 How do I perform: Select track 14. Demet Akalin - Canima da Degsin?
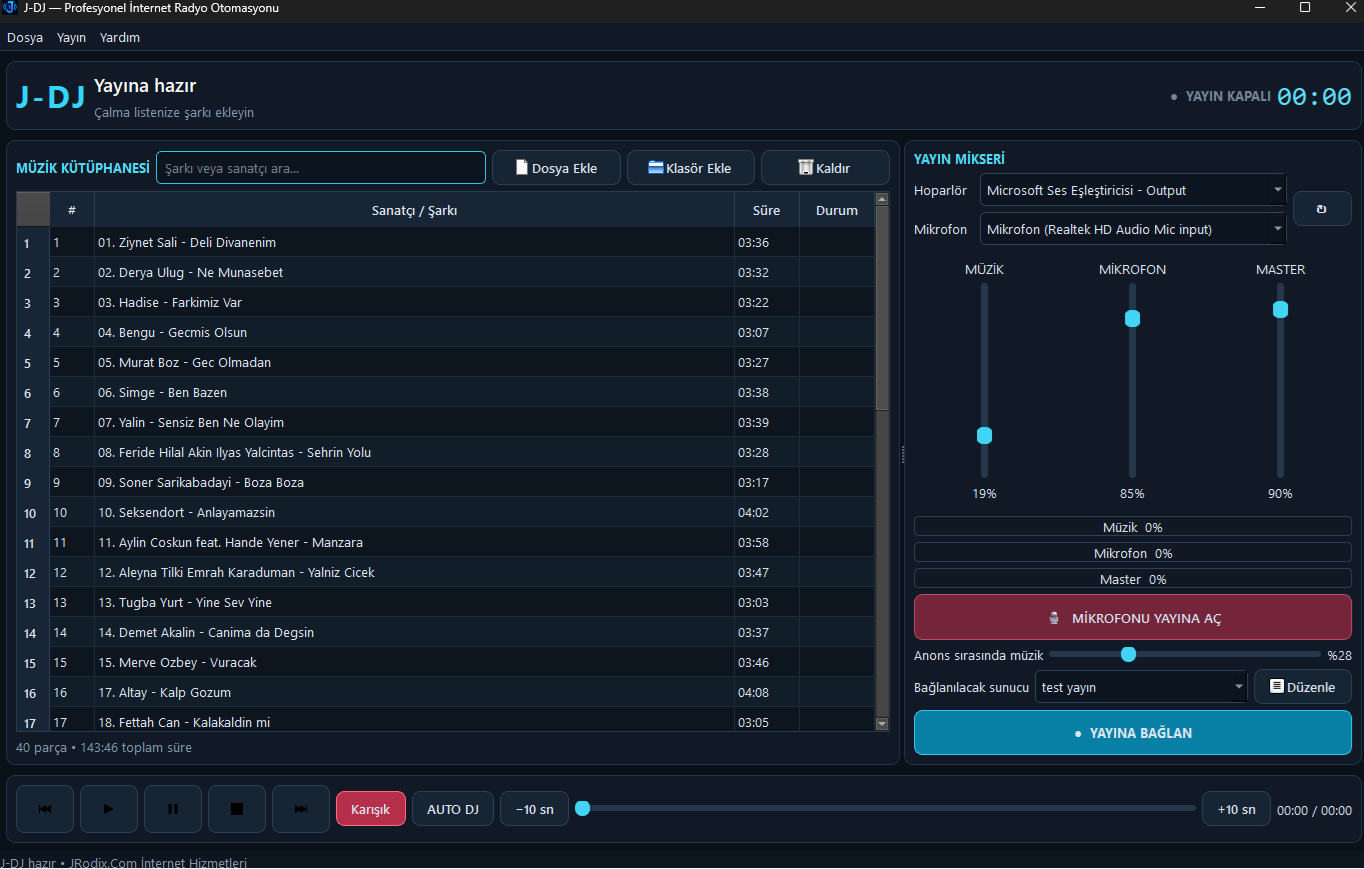414,632
